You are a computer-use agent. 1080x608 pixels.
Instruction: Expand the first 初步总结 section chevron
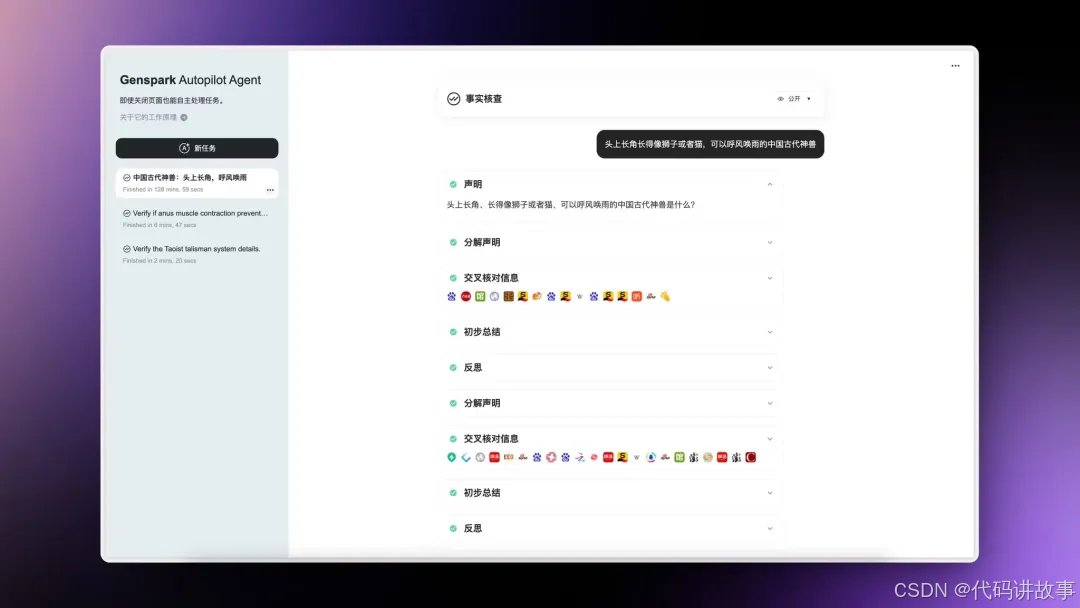pos(770,332)
